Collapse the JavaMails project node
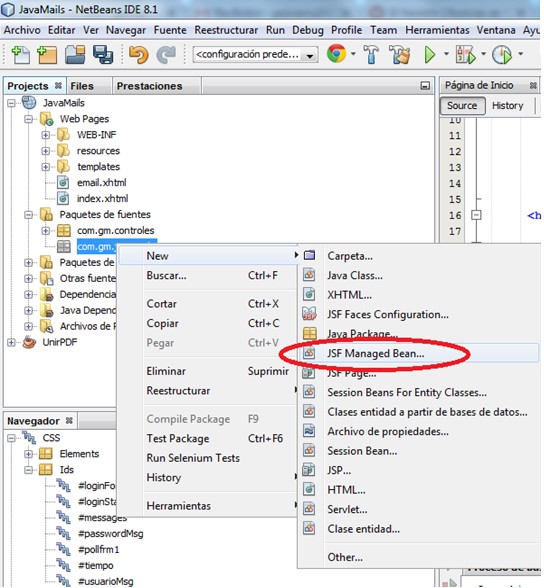 click(12, 103)
